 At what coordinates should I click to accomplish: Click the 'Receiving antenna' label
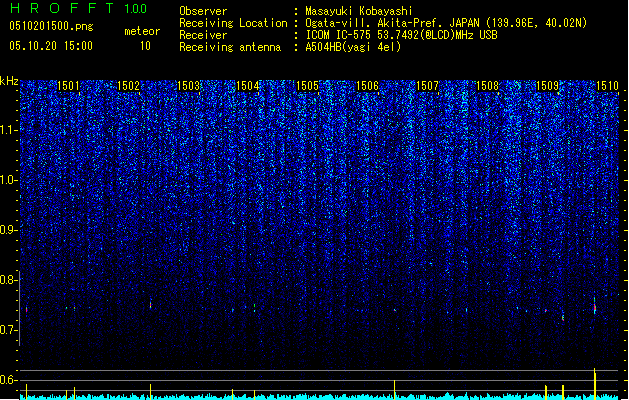click(x=230, y=47)
